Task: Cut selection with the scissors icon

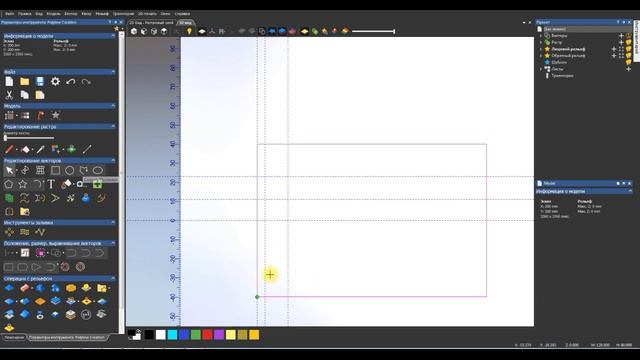Action: [x=9, y=95]
